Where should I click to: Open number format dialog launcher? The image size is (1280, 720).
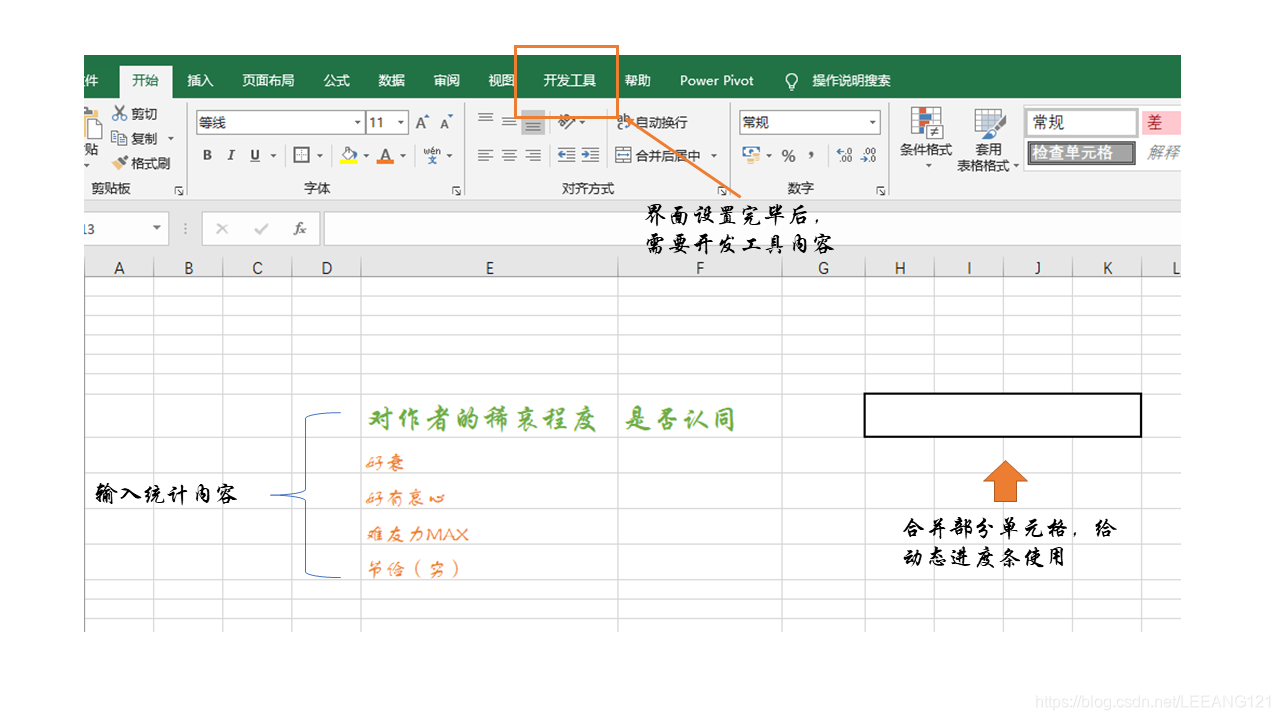[x=880, y=190]
